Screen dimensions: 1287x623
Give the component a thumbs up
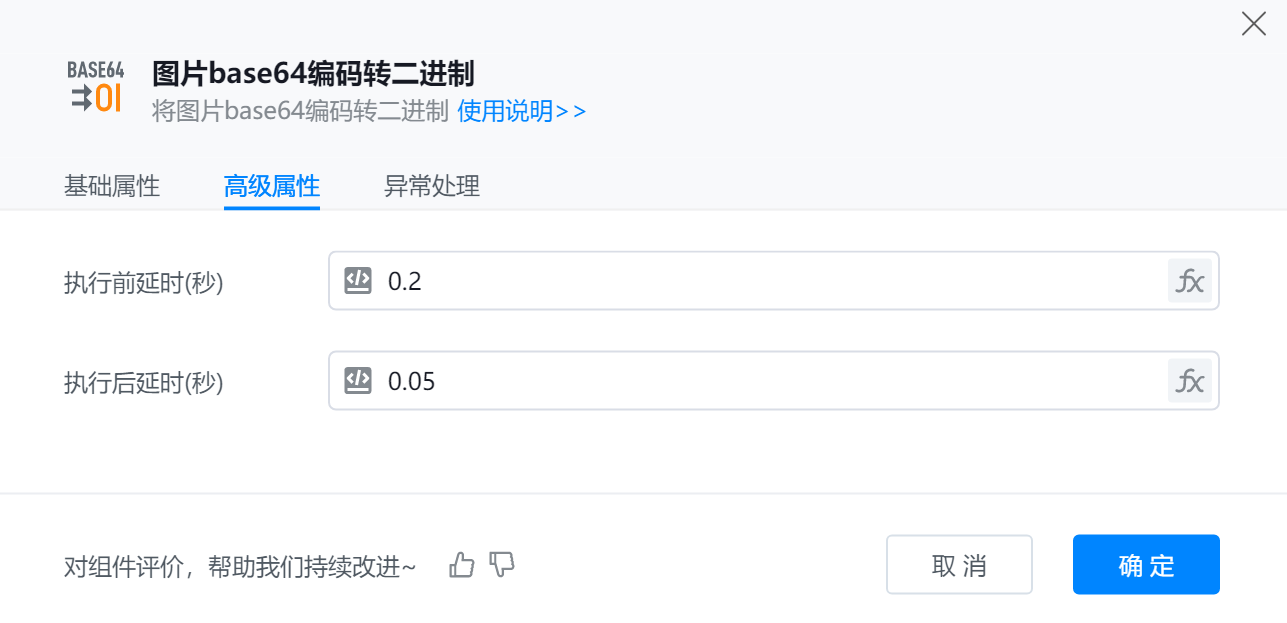[462, 565]
